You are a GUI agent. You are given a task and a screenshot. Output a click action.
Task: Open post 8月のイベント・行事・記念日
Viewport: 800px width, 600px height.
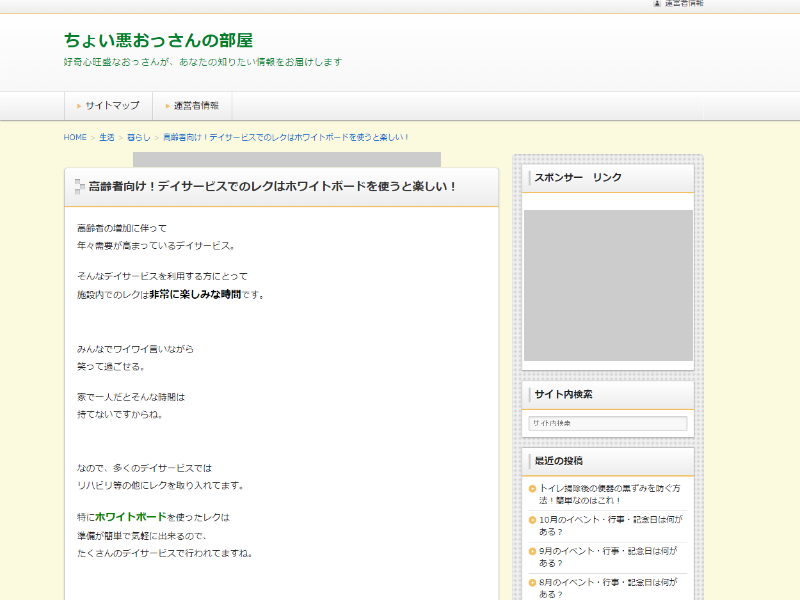pyautogui.click(x=608, y=588)
